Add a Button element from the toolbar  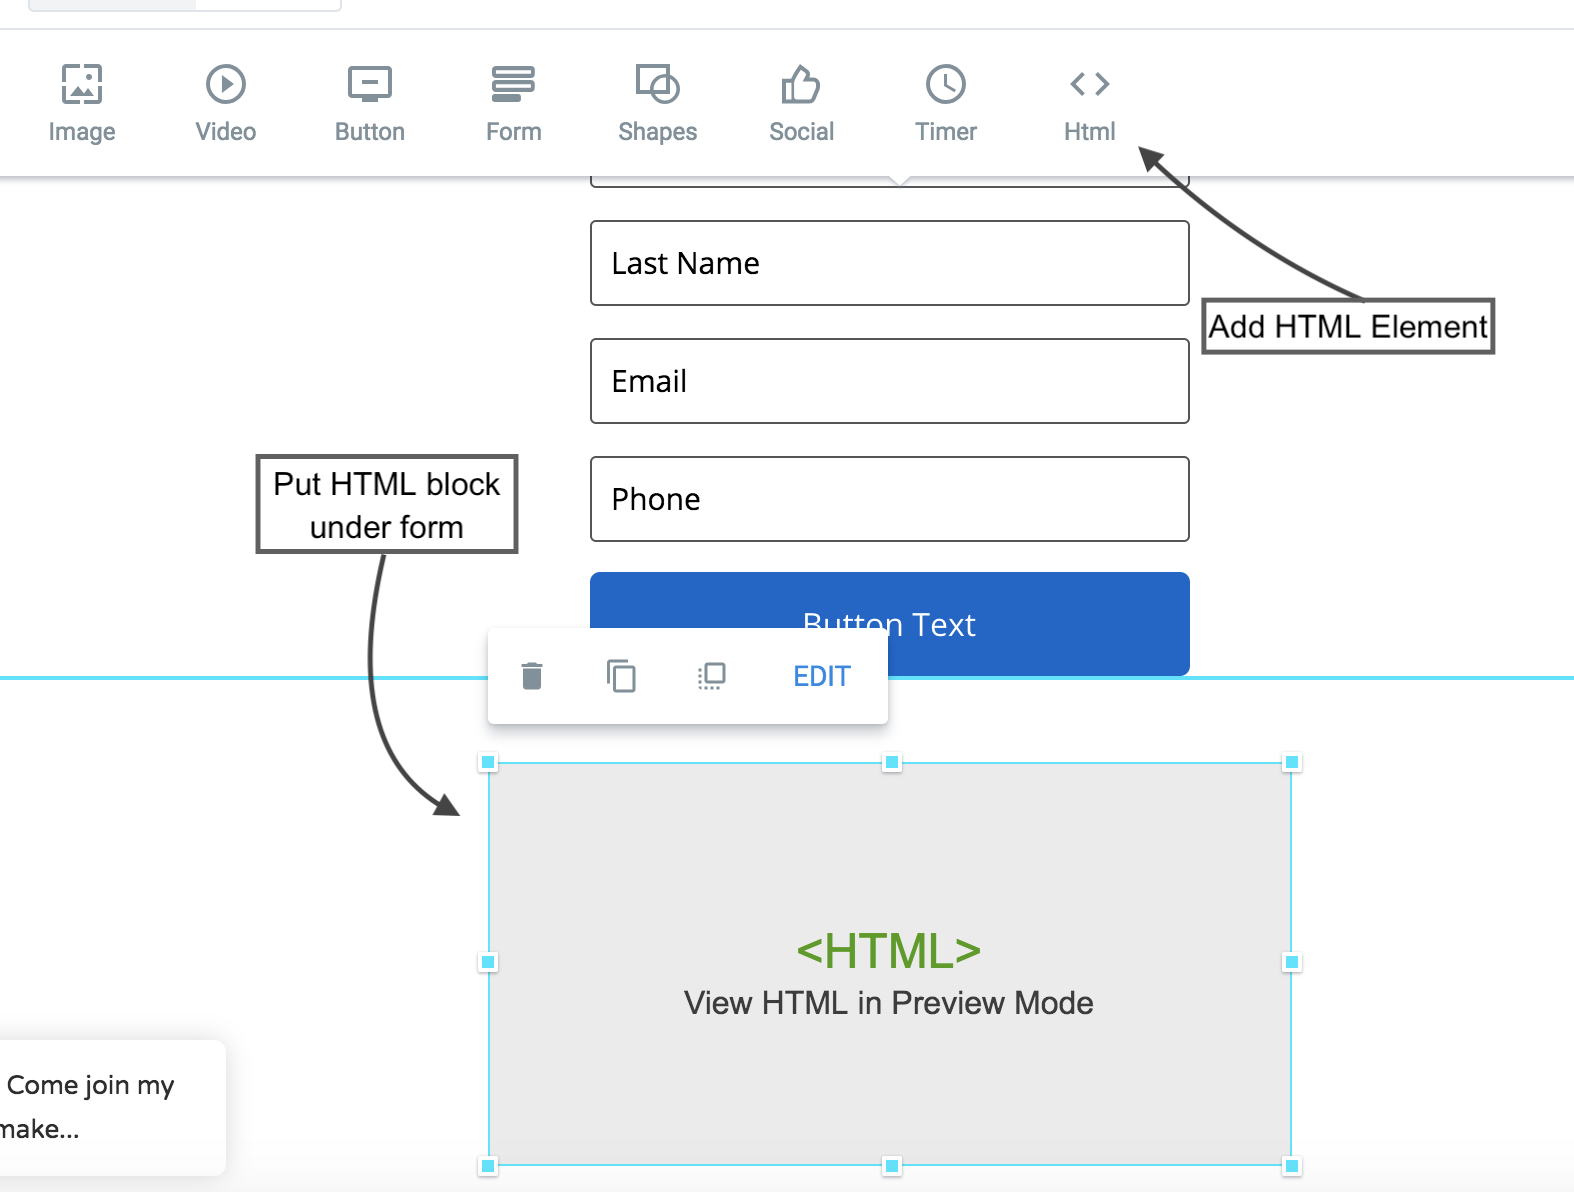point(370,102)
